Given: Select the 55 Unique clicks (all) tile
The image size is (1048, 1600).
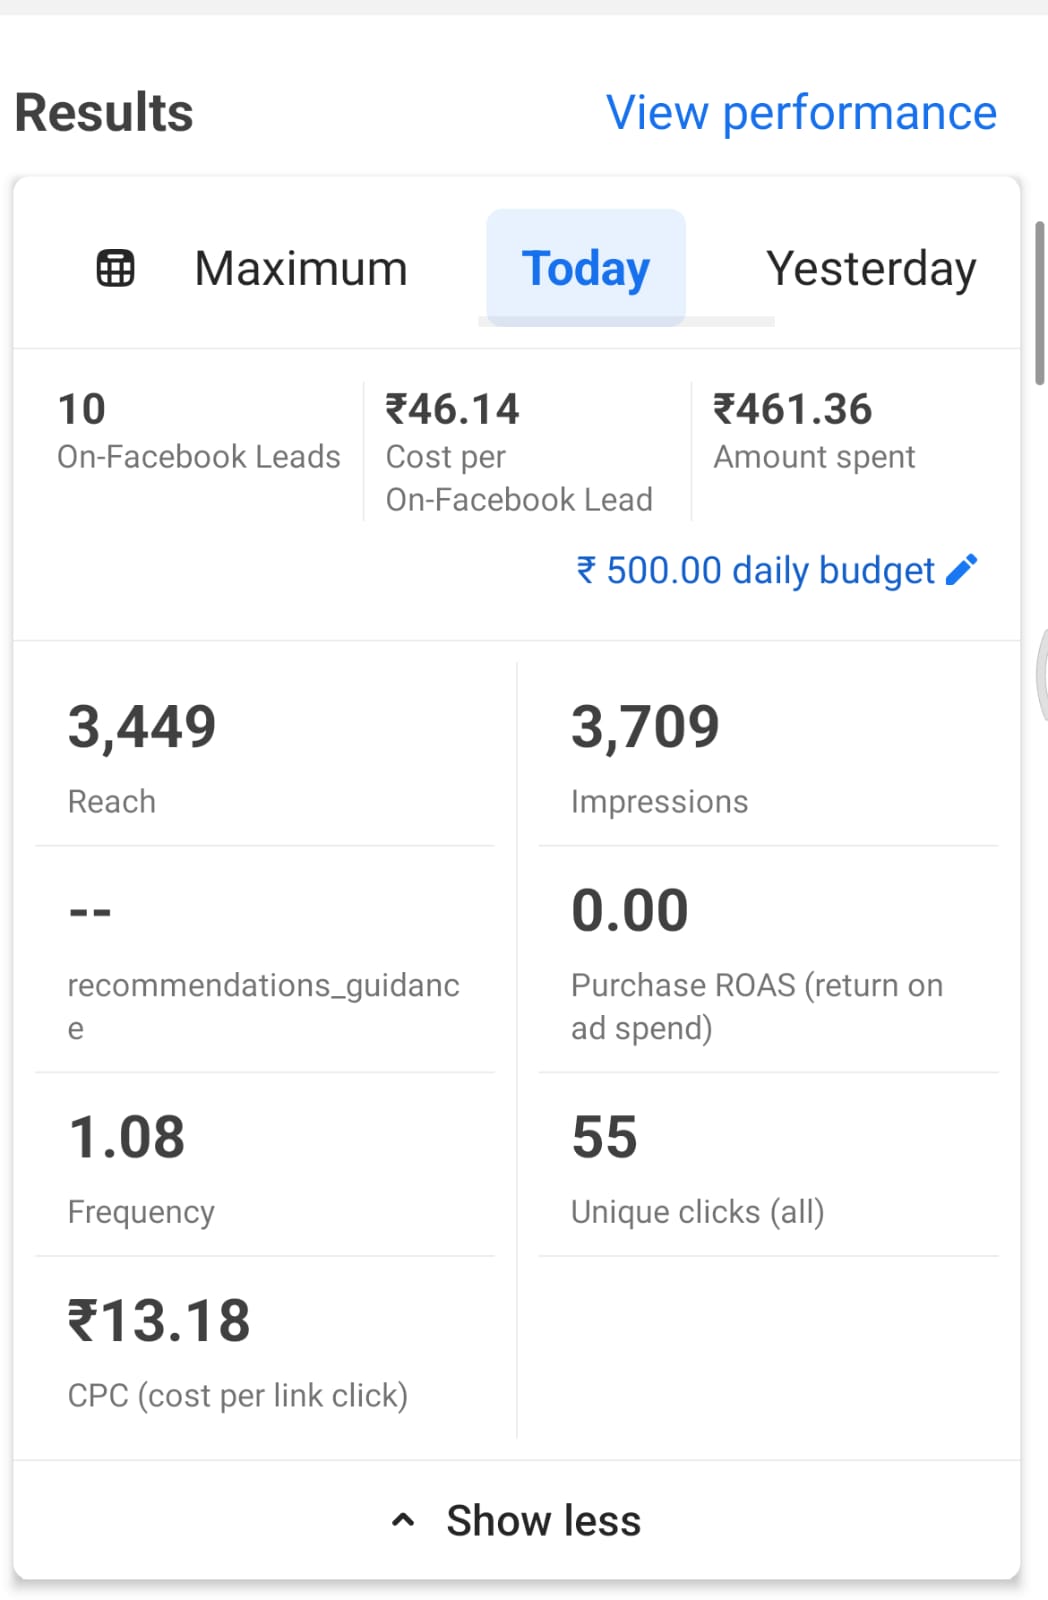Looking at the screenshot, I should point(768,1166).
